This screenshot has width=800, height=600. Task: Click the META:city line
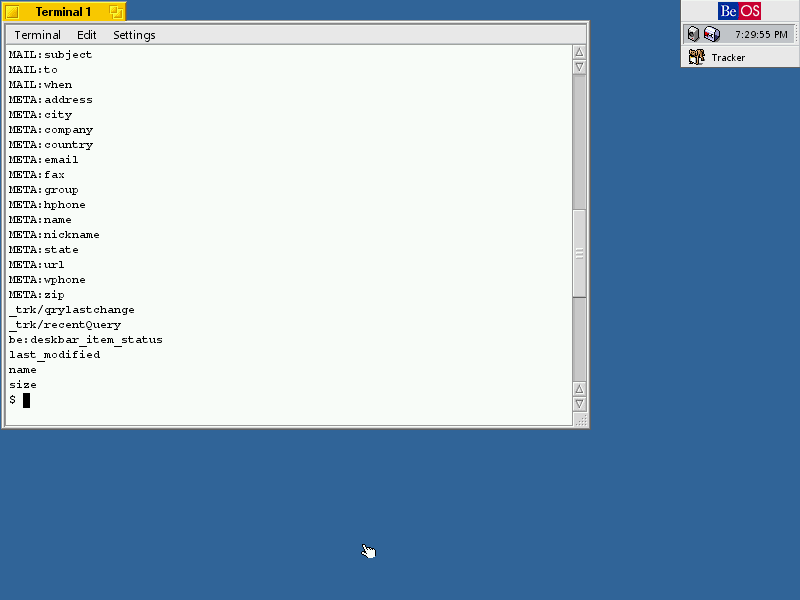tap(40, 115)
